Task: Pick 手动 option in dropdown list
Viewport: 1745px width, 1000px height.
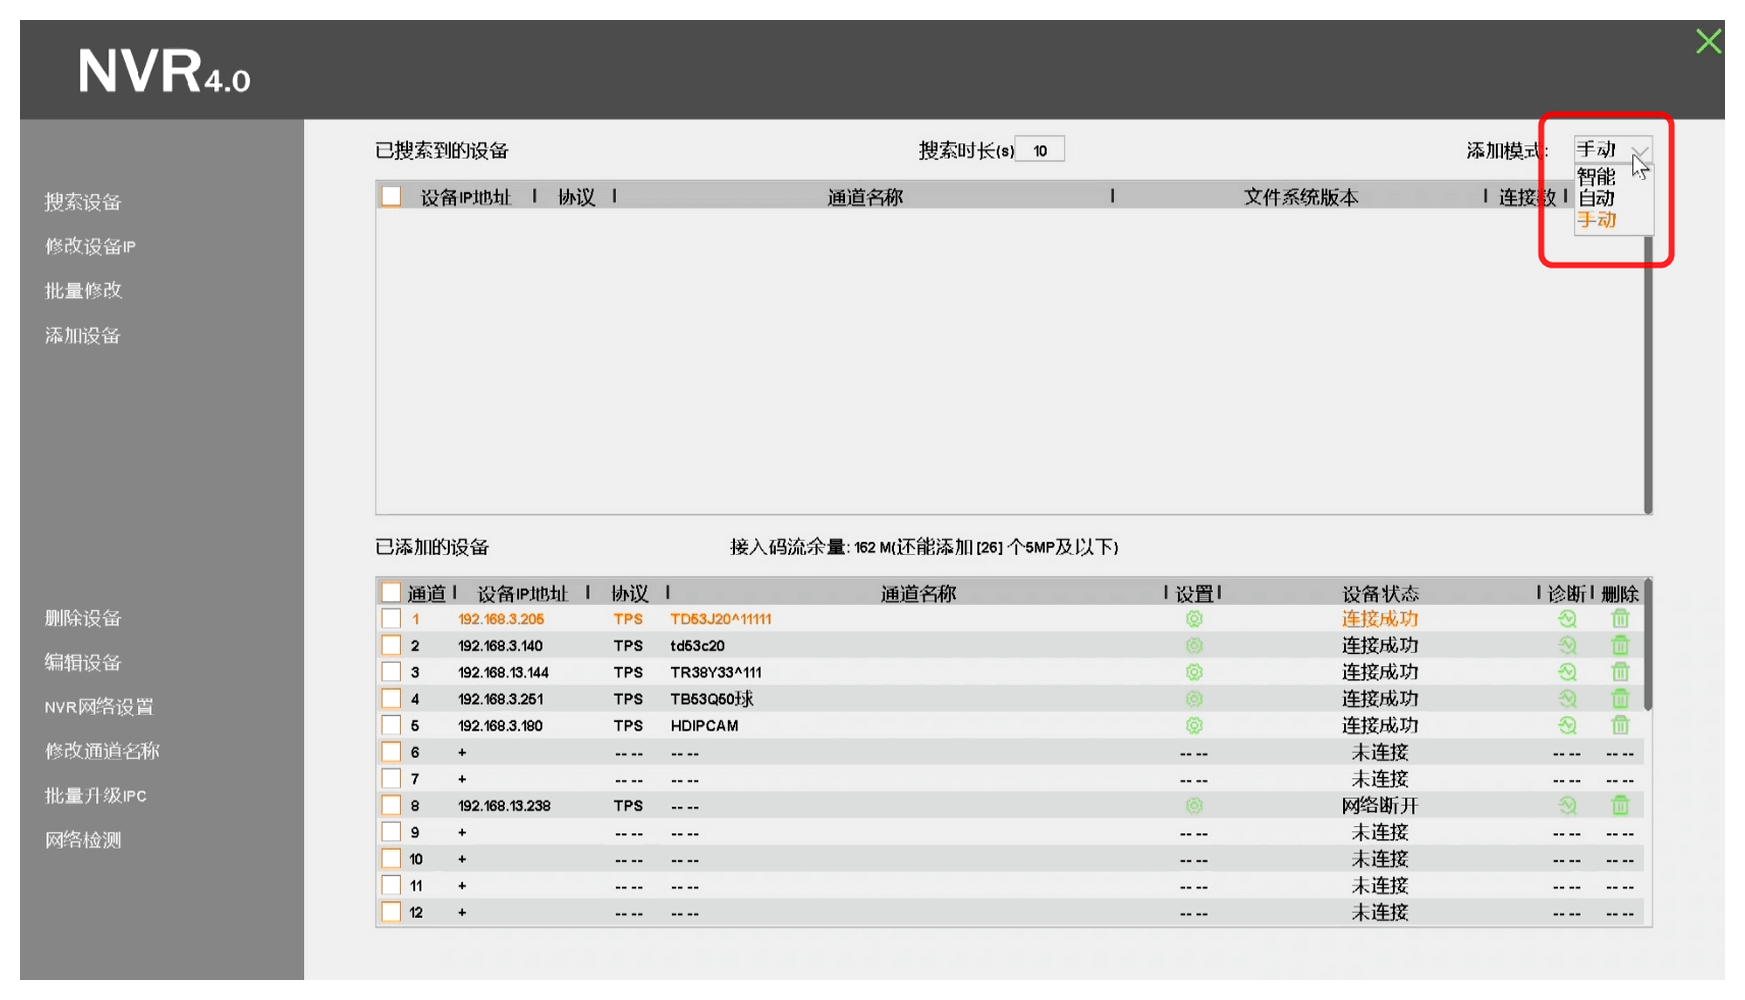Action: (x=1596, y=220)
